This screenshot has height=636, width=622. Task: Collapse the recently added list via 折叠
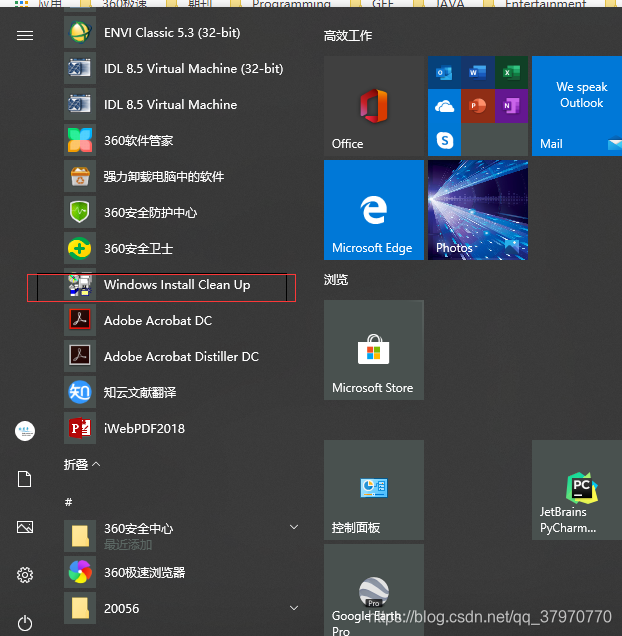coord(82,464)
